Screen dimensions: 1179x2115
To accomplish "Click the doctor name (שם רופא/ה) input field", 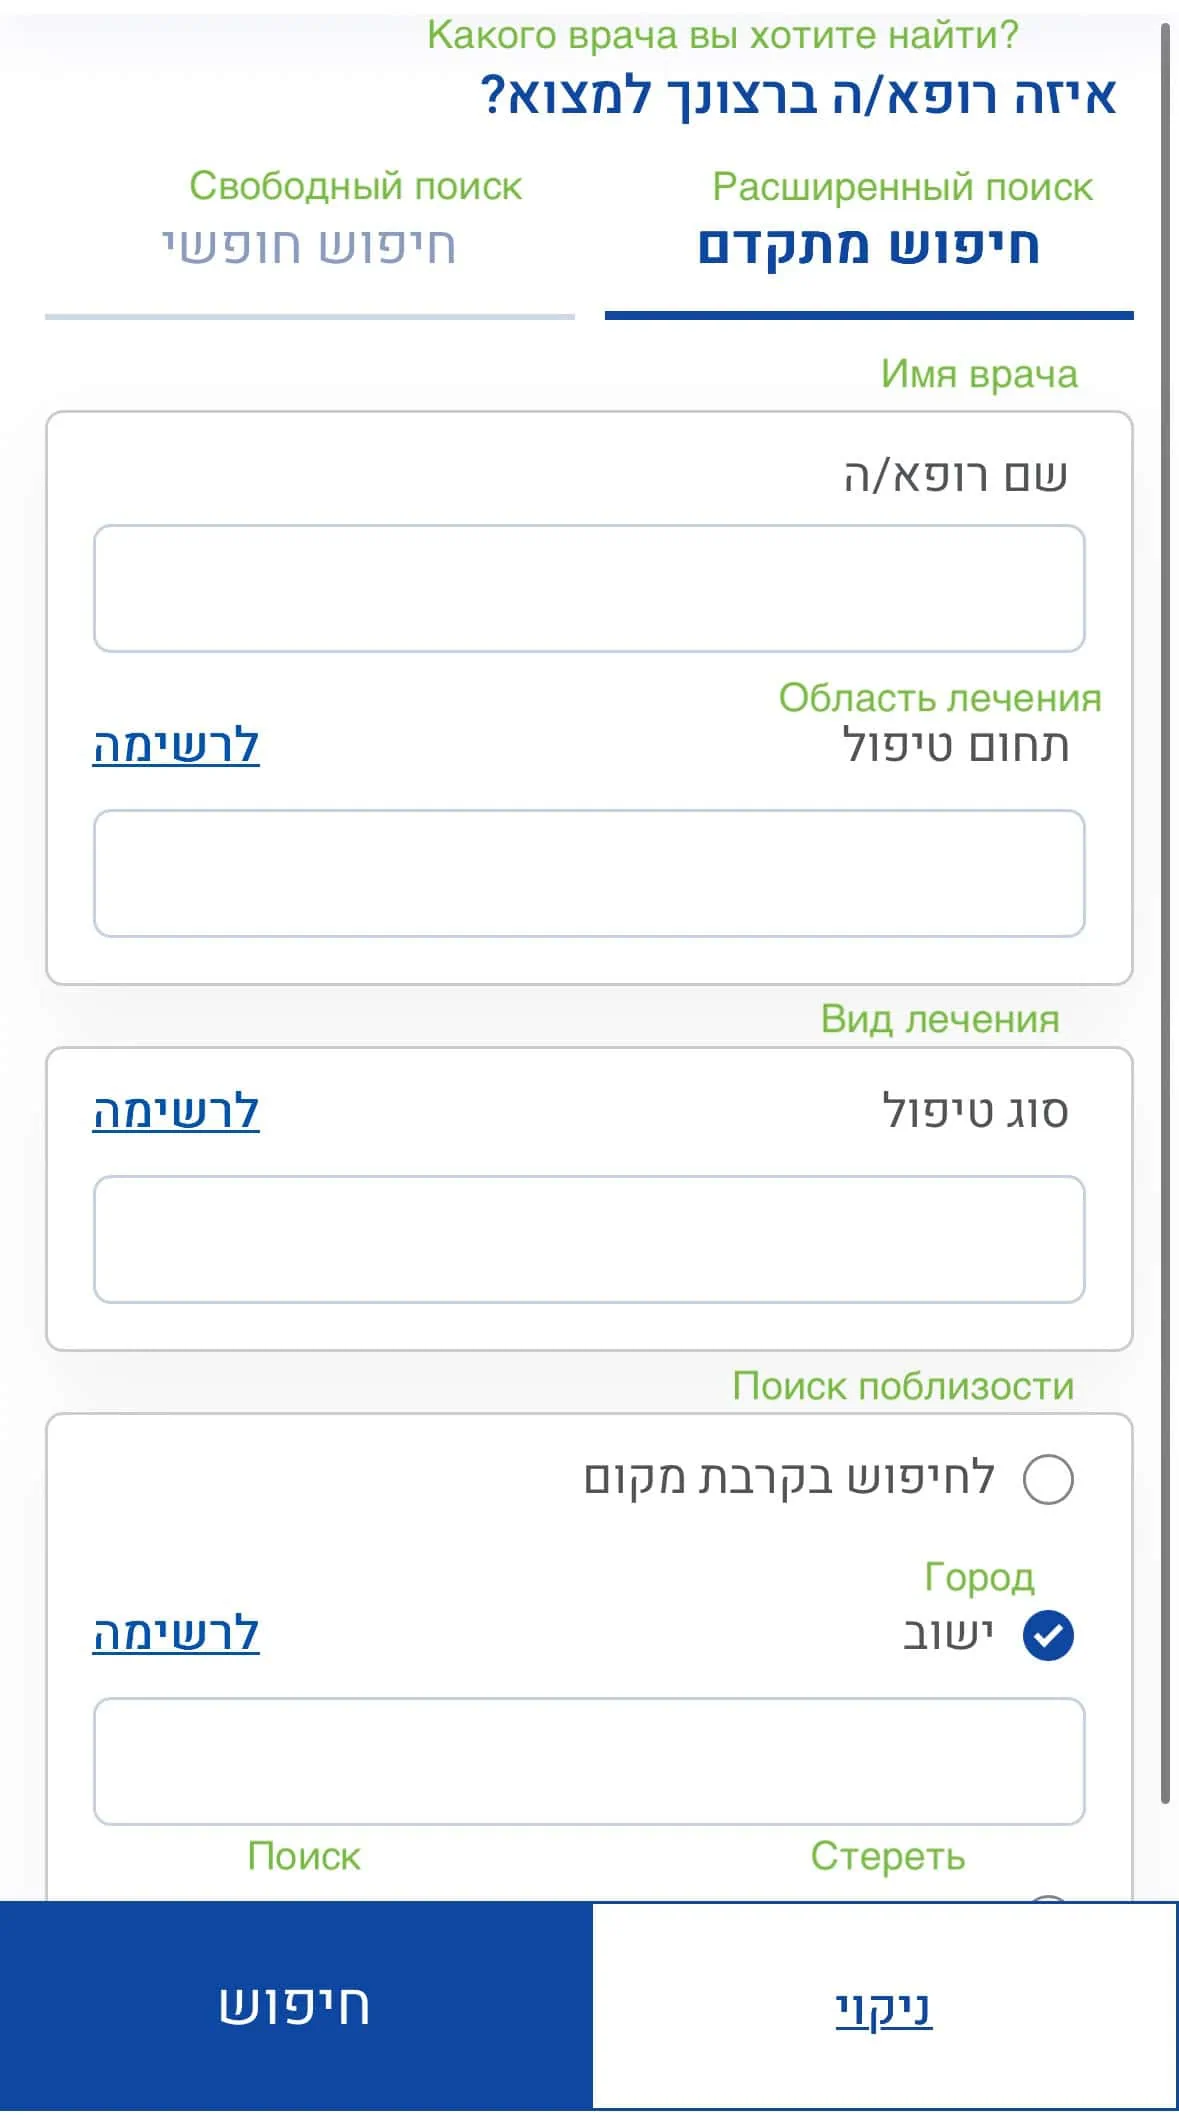I will [589, 588].
